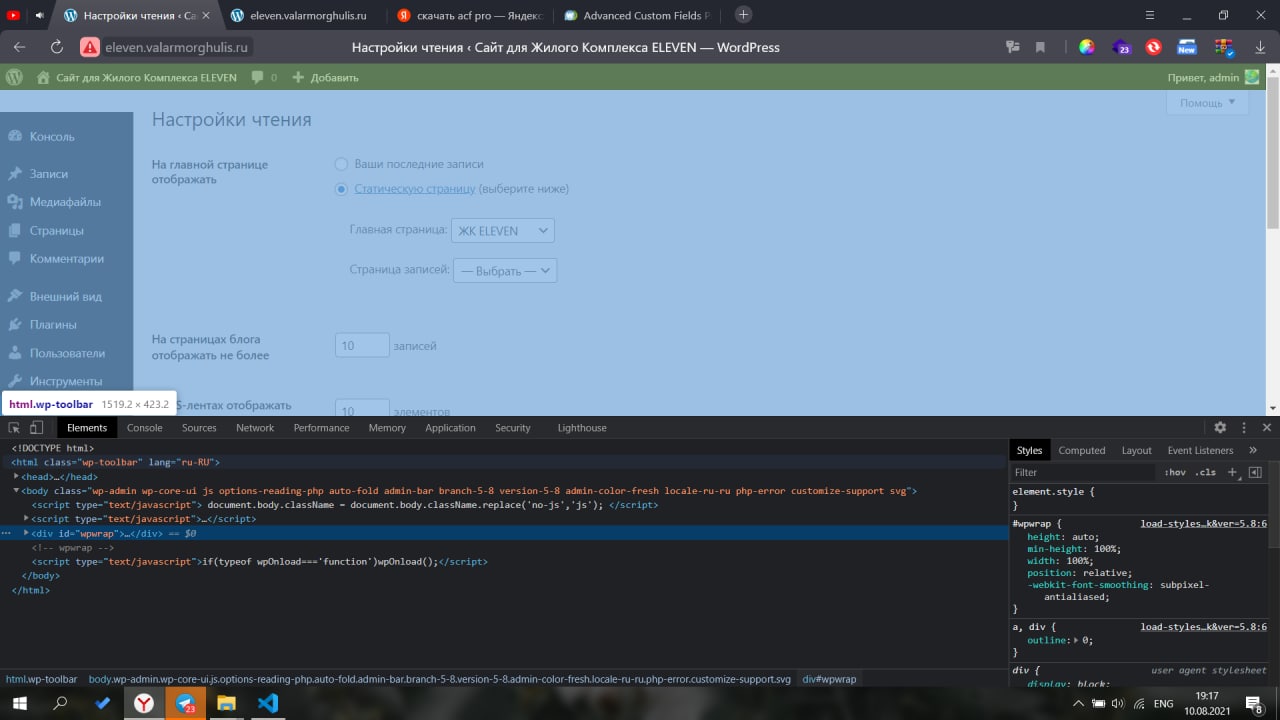Expand the head element node
The image size is (1280, 720).
(16, 477)
